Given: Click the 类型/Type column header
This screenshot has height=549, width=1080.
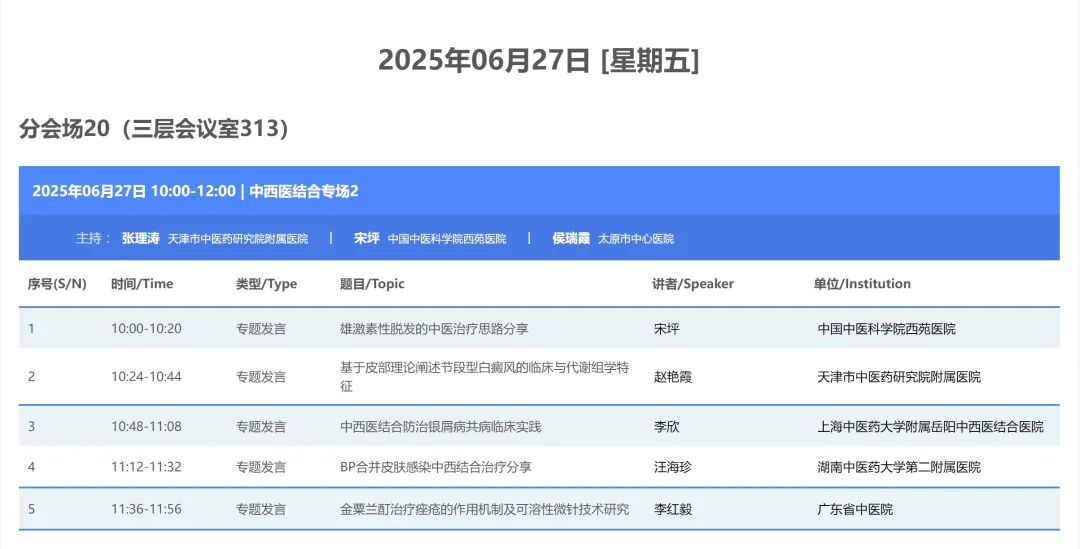Looking at the screenshot, I should 267,284.
